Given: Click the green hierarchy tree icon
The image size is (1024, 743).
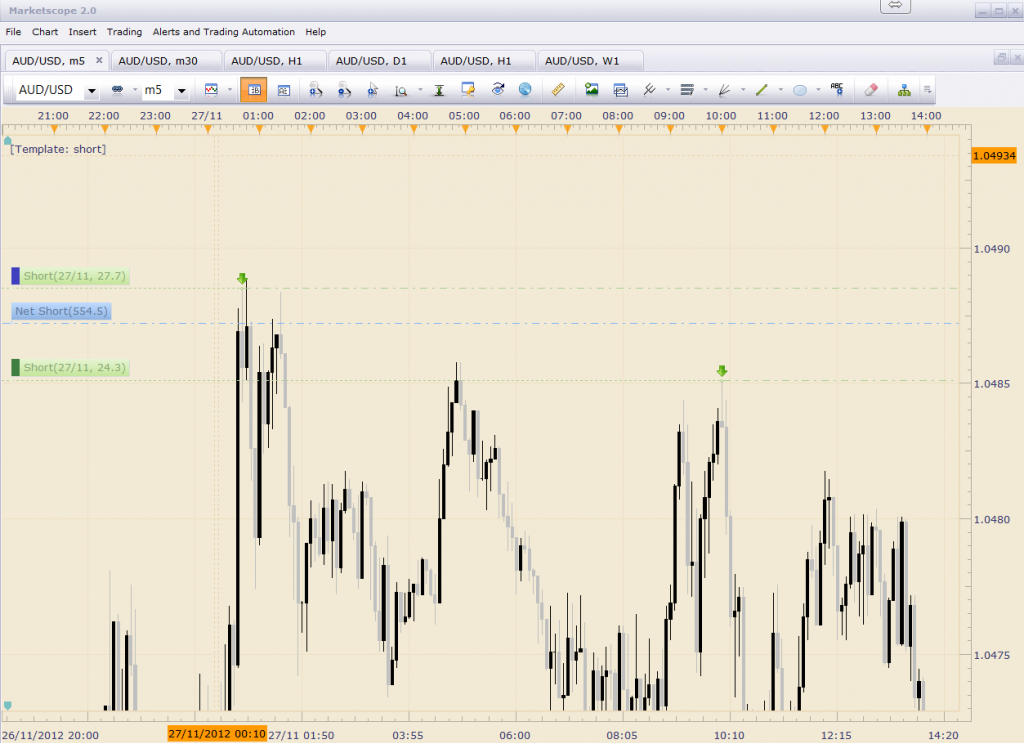Looking at the screenshot, I should coord(904,90).
